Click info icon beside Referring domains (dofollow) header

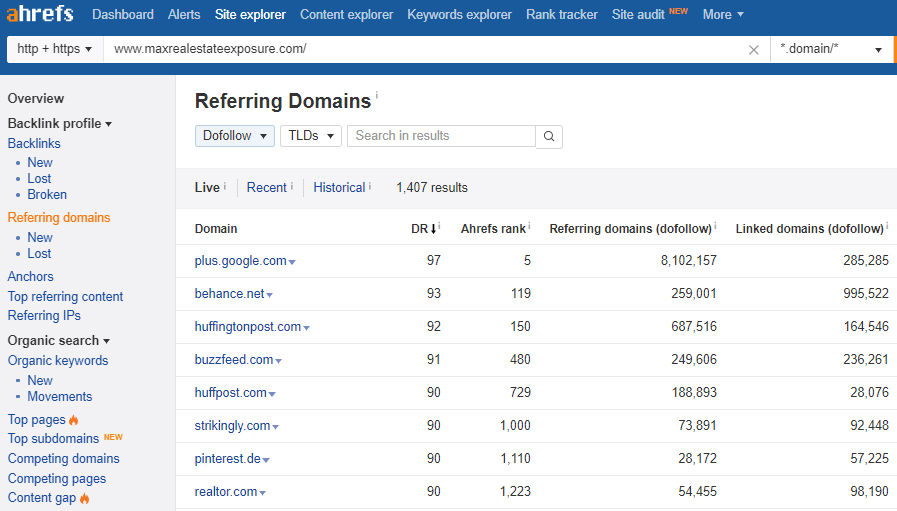pyautogui.click(x=715, y=226)
